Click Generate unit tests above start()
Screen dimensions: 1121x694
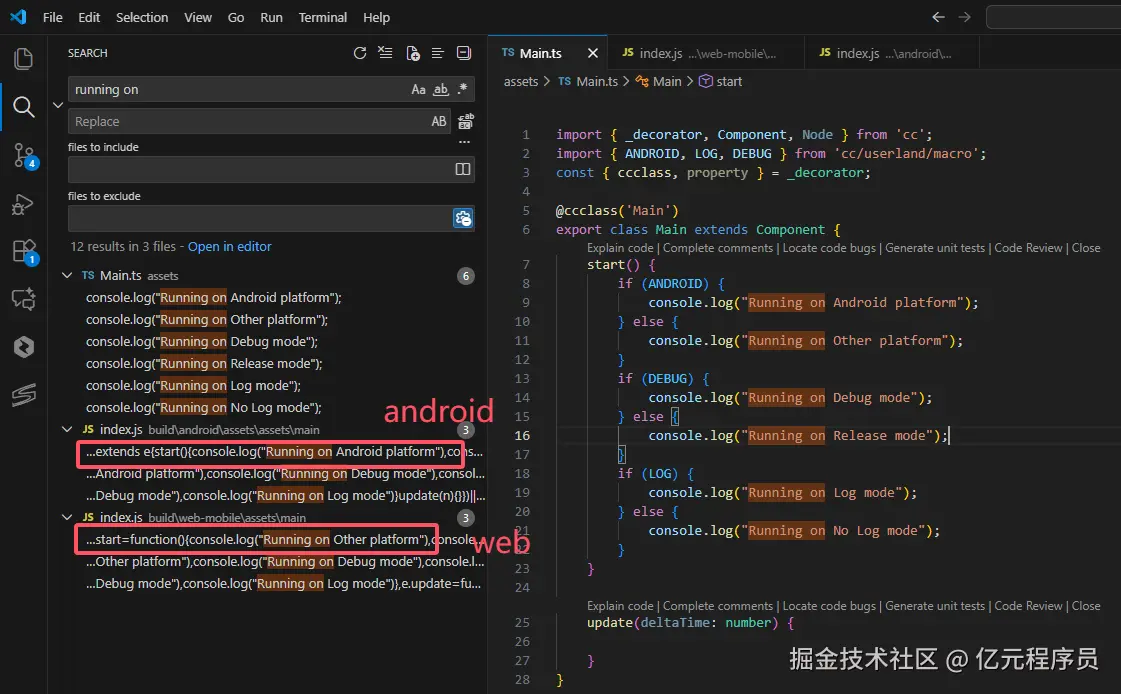click(935, 248)
